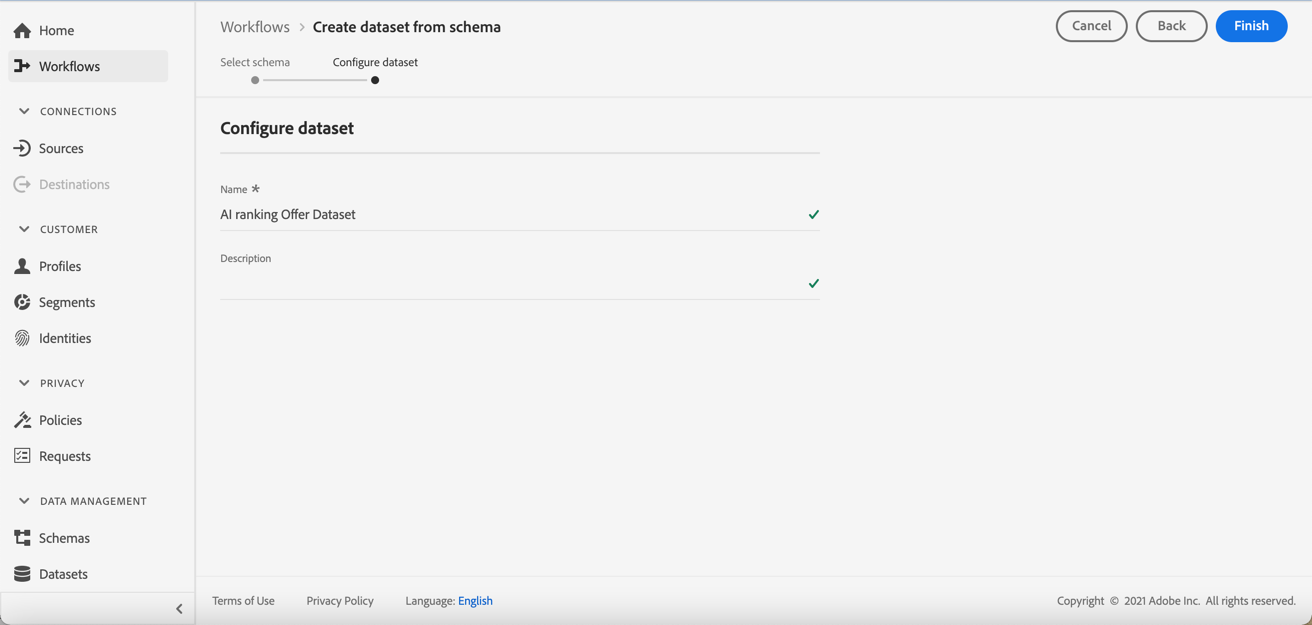Screen dimensions: 1312x625
Task: Open Profiles via its person icon
Action: click(x=22, y=267)
